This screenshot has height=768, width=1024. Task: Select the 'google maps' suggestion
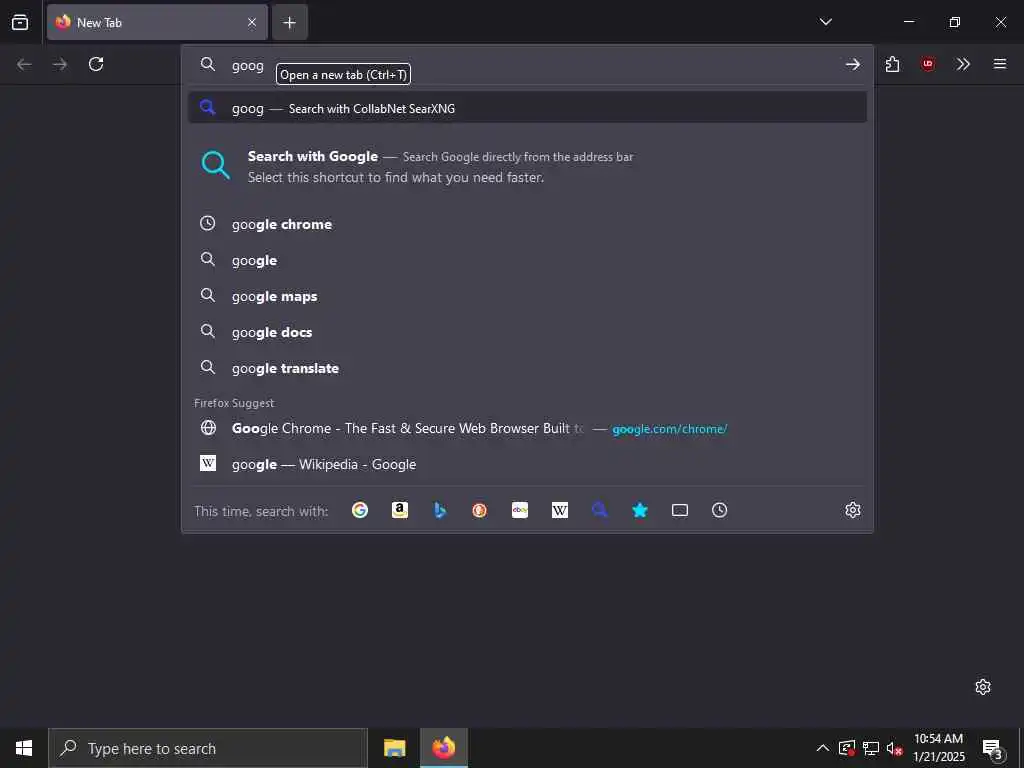coord(527,296)
